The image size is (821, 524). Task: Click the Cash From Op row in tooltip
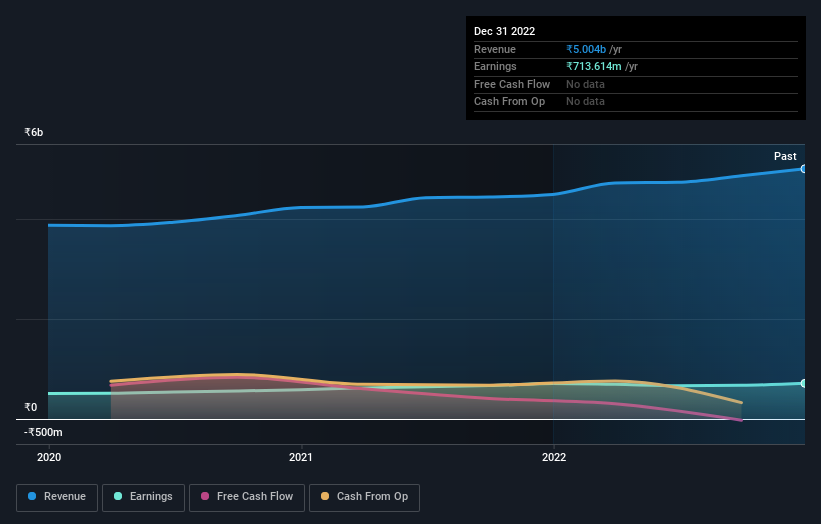[636, 102]
